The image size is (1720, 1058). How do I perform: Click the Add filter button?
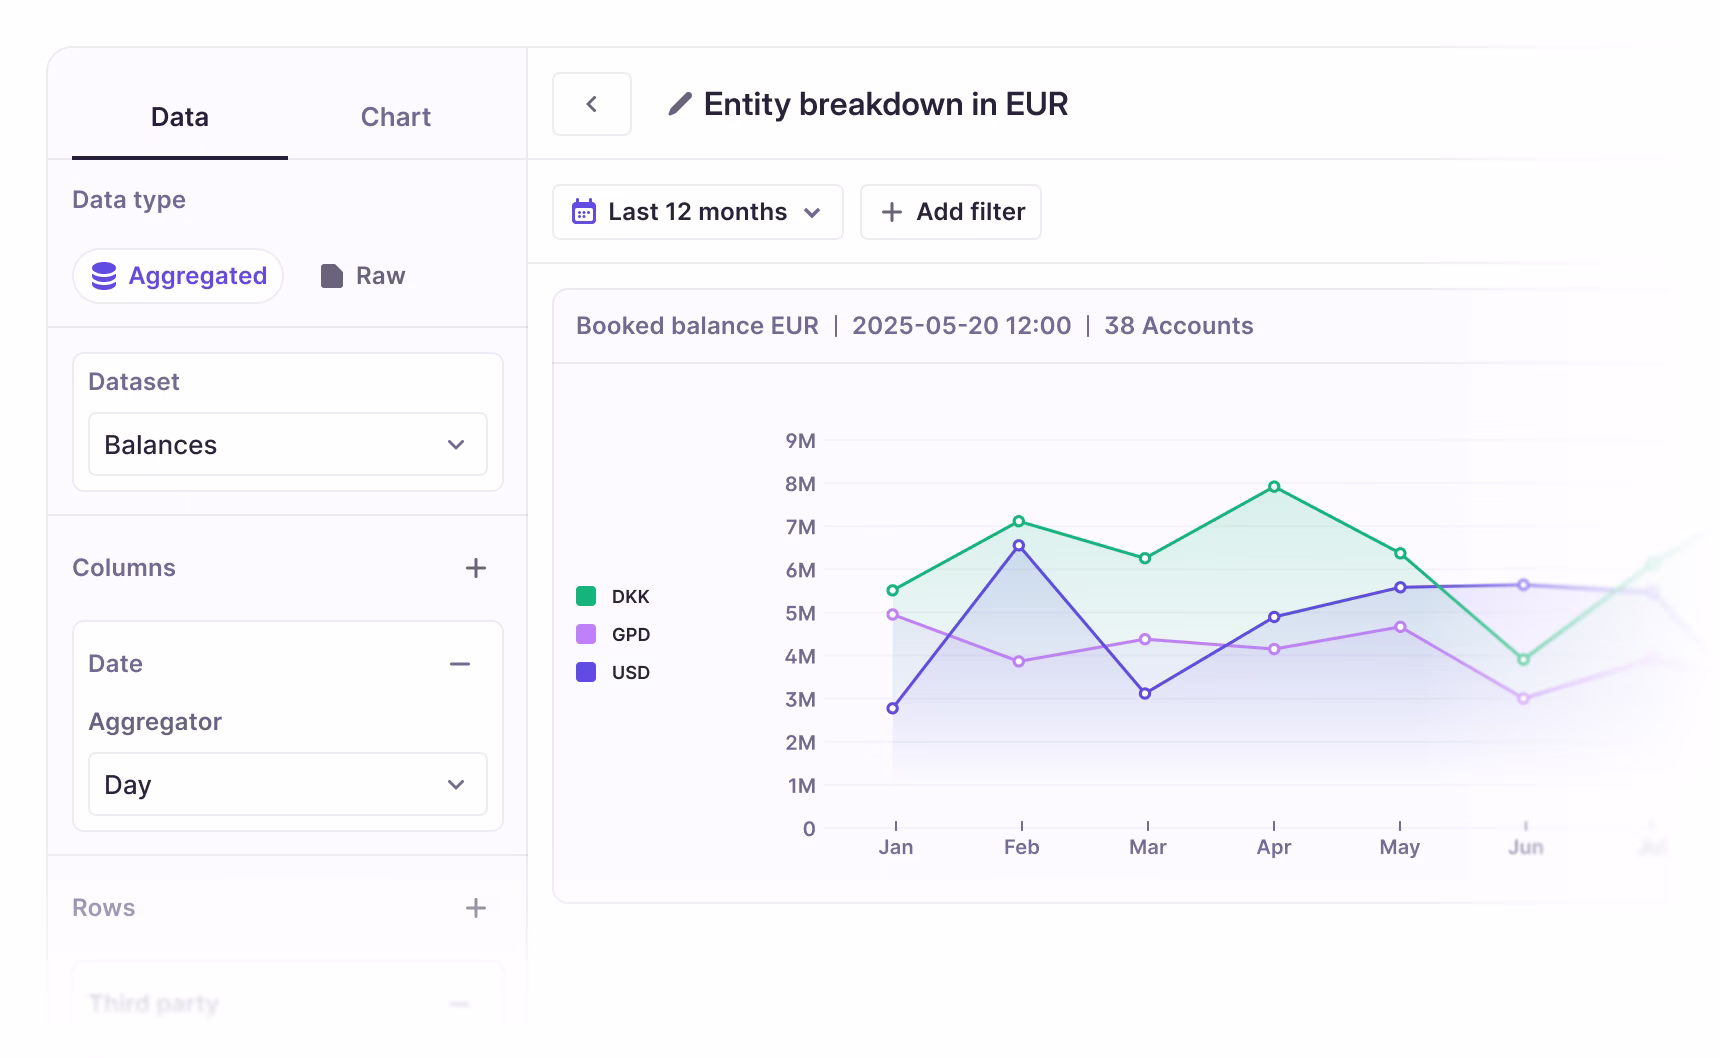point(951,212)
